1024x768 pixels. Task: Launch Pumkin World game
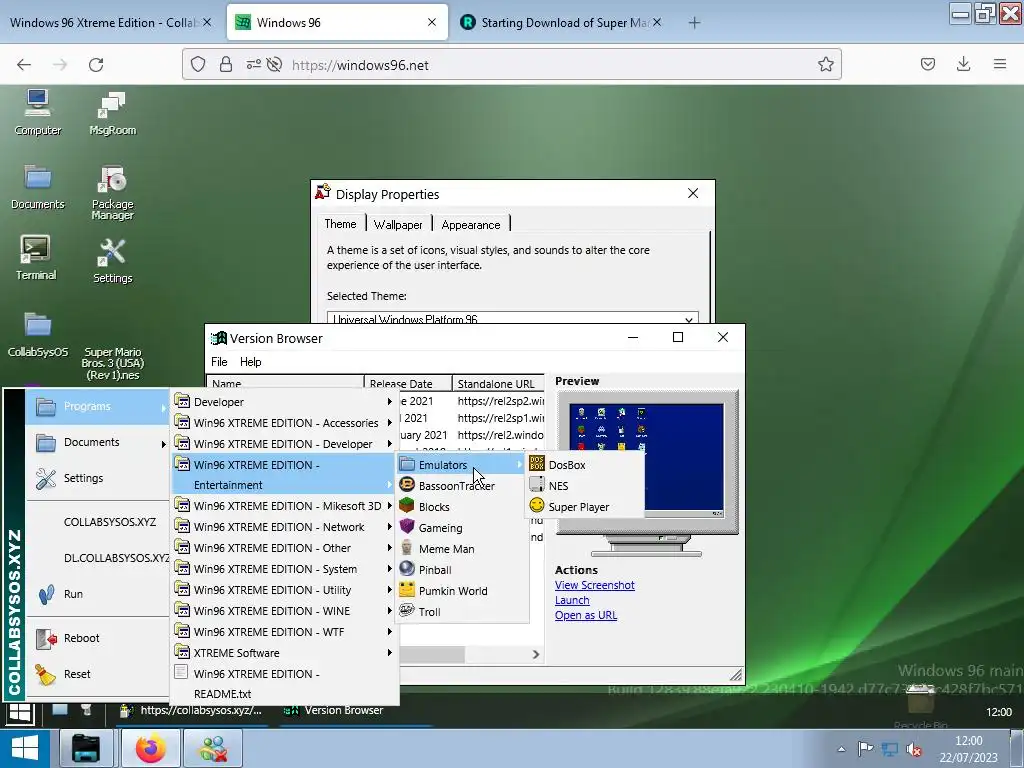pos(462,590)
